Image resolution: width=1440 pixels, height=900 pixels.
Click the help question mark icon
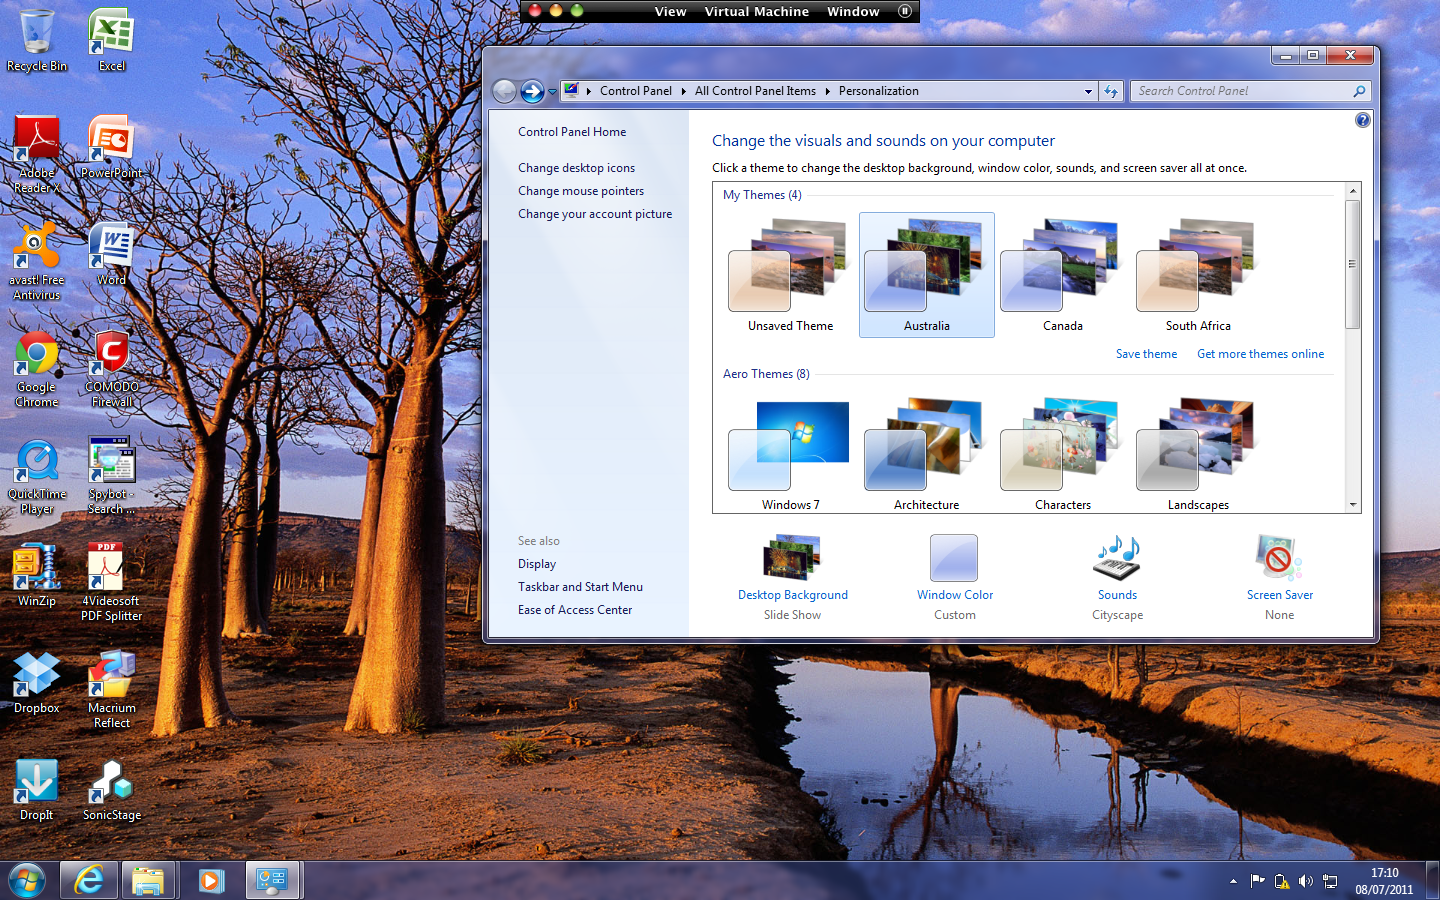click(x=1362, y=120)
